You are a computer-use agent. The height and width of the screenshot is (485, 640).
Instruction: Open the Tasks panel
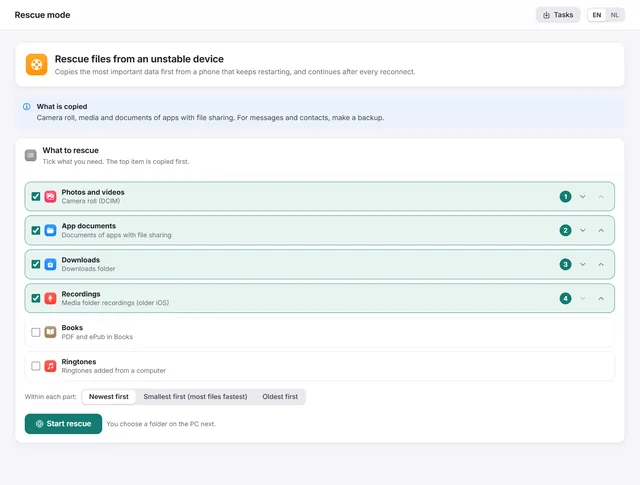pyautogui.click(x=558, y=15)
